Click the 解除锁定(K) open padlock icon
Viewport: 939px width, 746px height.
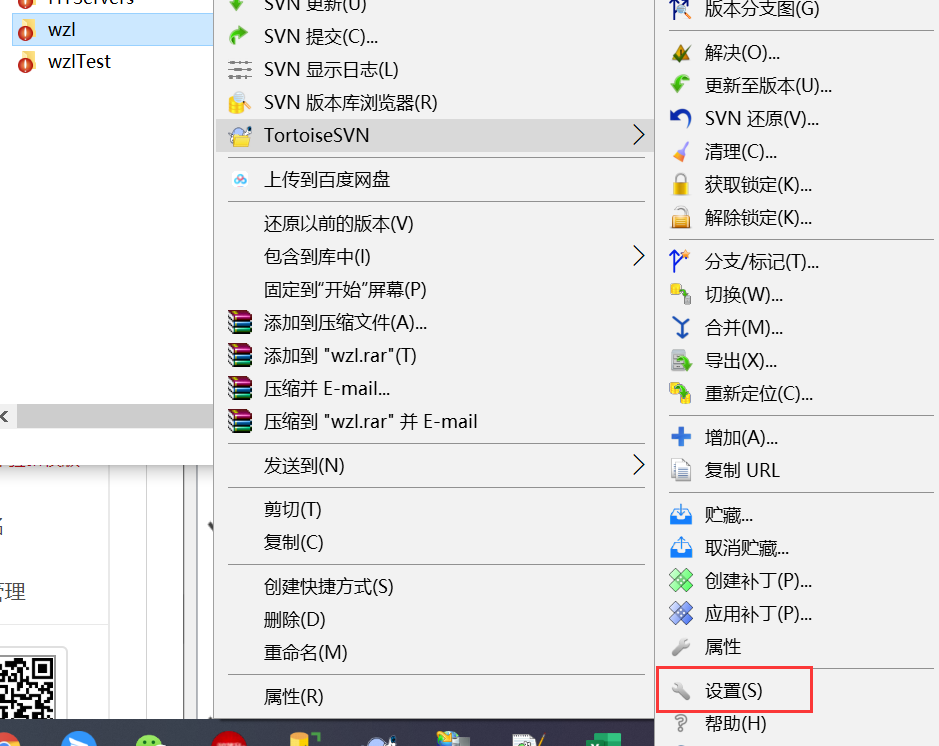tap(681, 217)
